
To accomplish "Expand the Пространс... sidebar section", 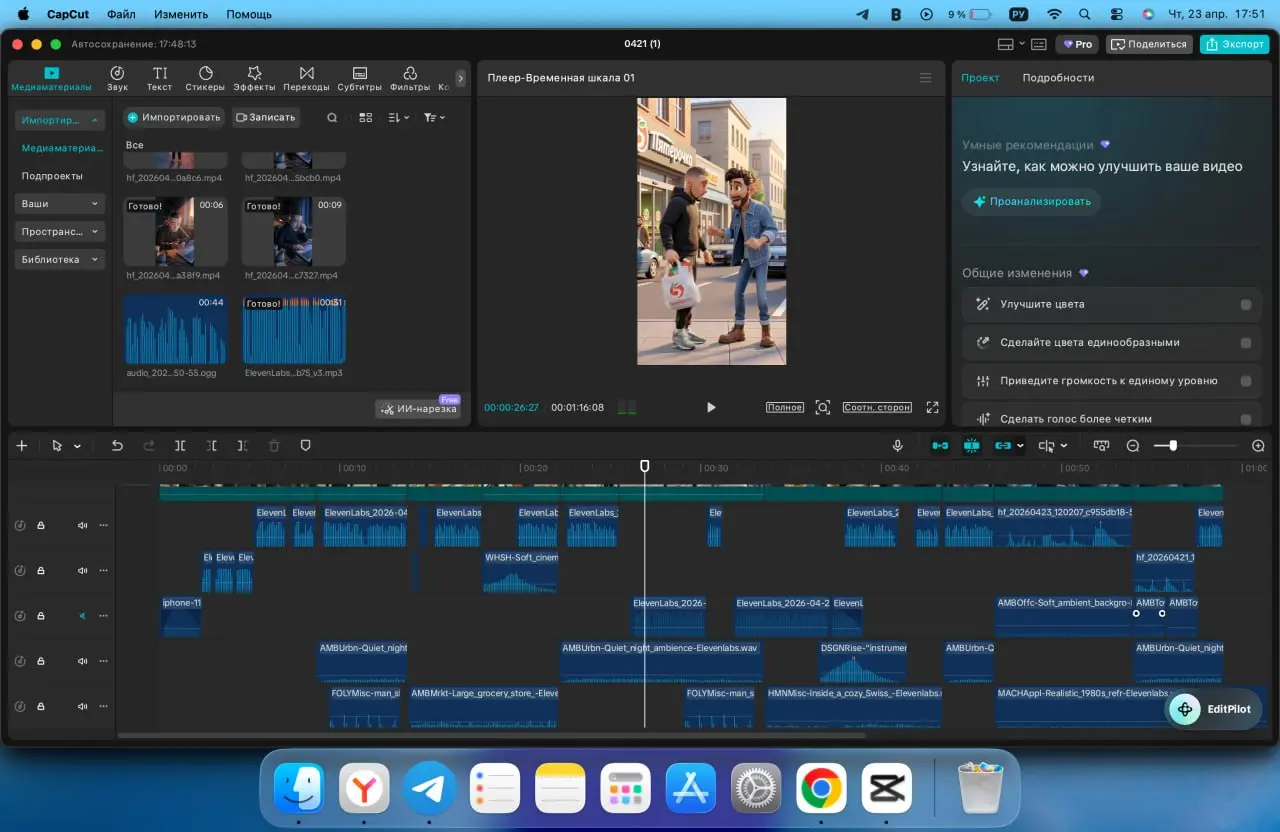I will tap(60, 232).
